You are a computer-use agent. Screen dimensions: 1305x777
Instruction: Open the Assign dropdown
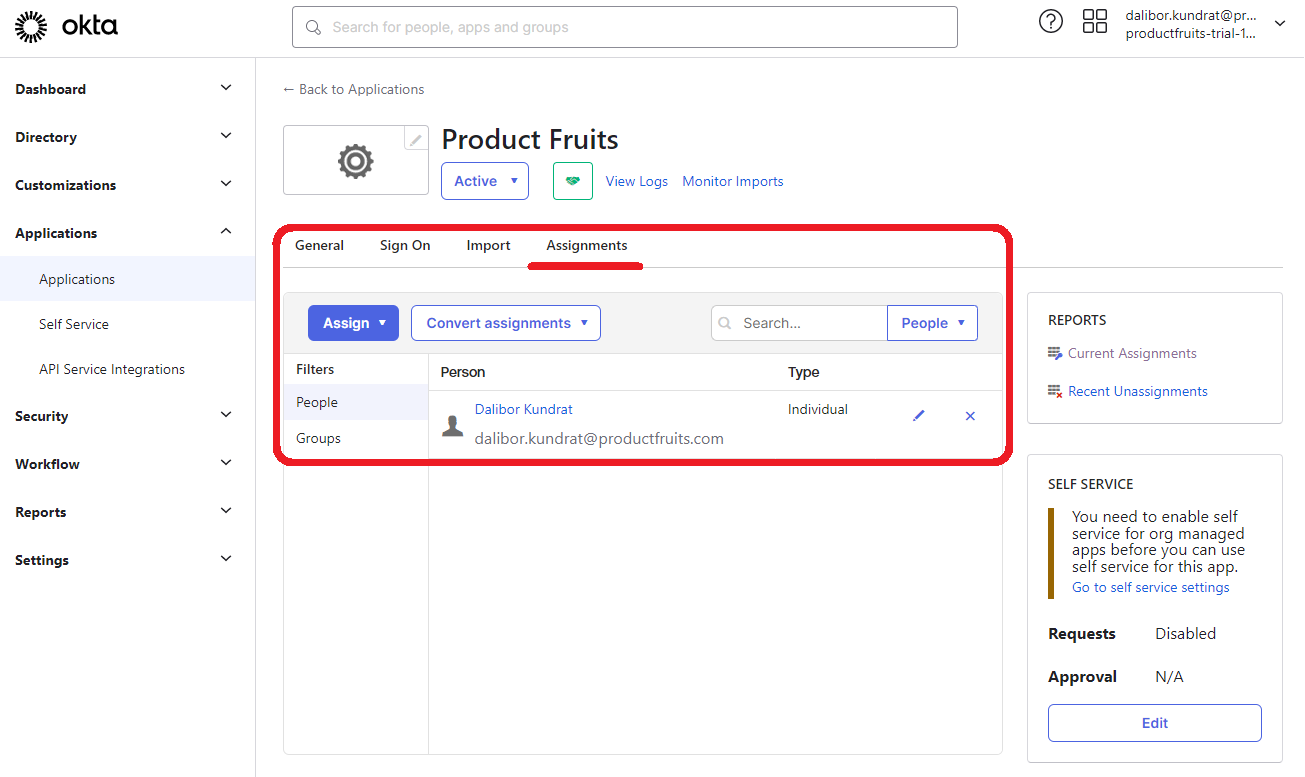click(352, 322)
